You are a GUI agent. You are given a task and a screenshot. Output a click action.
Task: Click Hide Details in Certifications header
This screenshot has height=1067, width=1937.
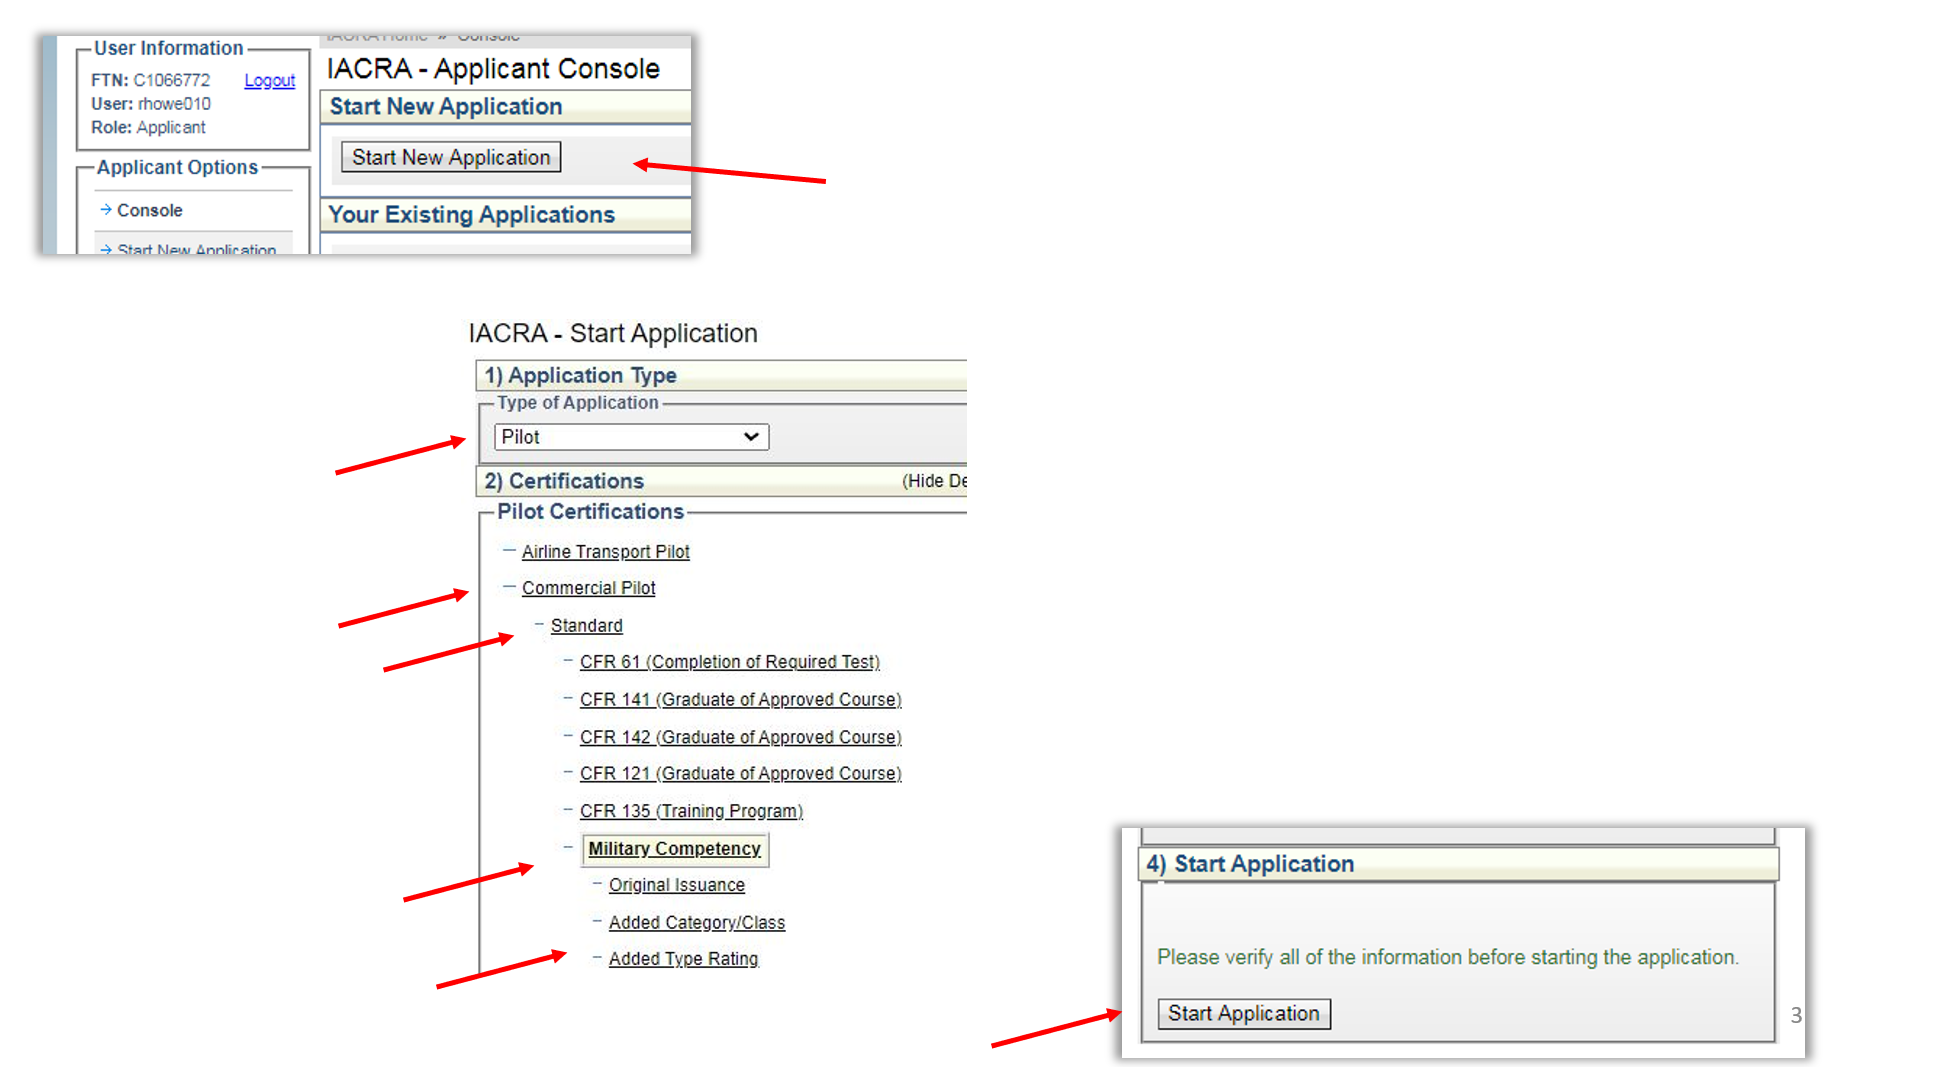pyautogui.click(x=934, y=481)
